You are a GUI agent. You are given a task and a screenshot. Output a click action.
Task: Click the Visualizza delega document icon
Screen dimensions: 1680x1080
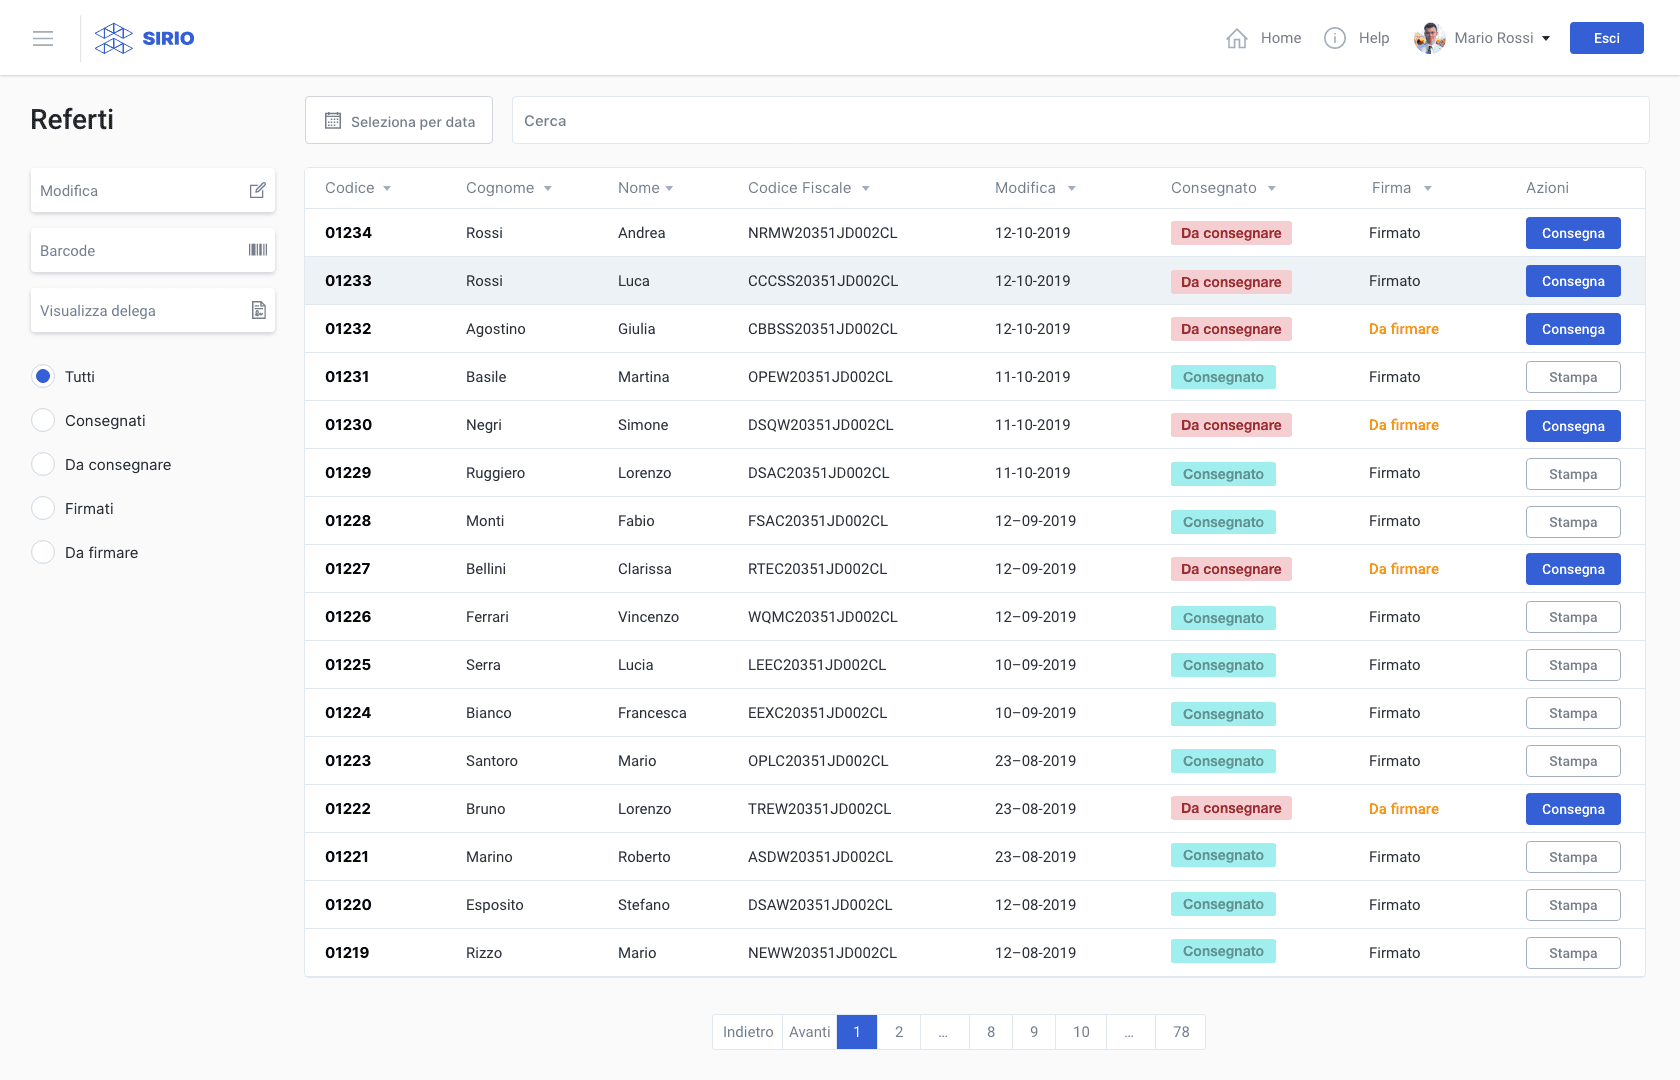(259, 310)
